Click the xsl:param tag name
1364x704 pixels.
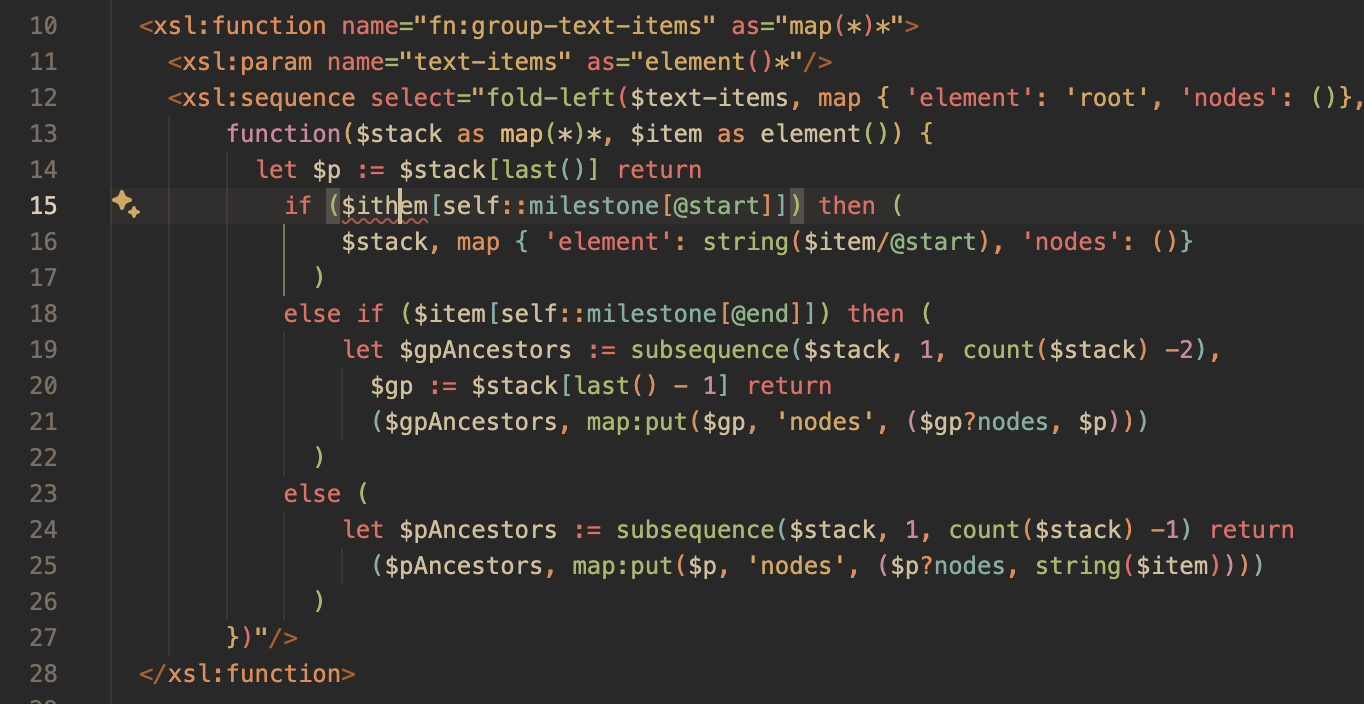[x=247, y=61]
